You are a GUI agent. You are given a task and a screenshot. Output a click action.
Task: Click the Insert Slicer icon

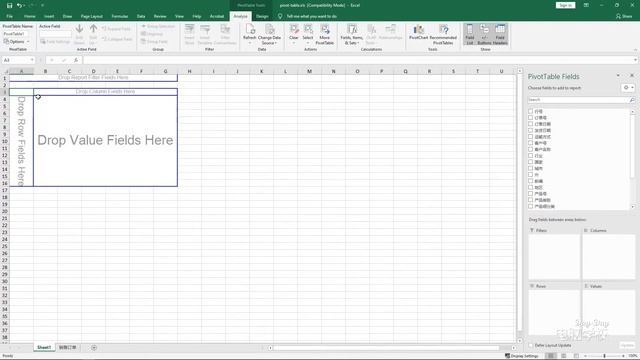tap(189, 34)
